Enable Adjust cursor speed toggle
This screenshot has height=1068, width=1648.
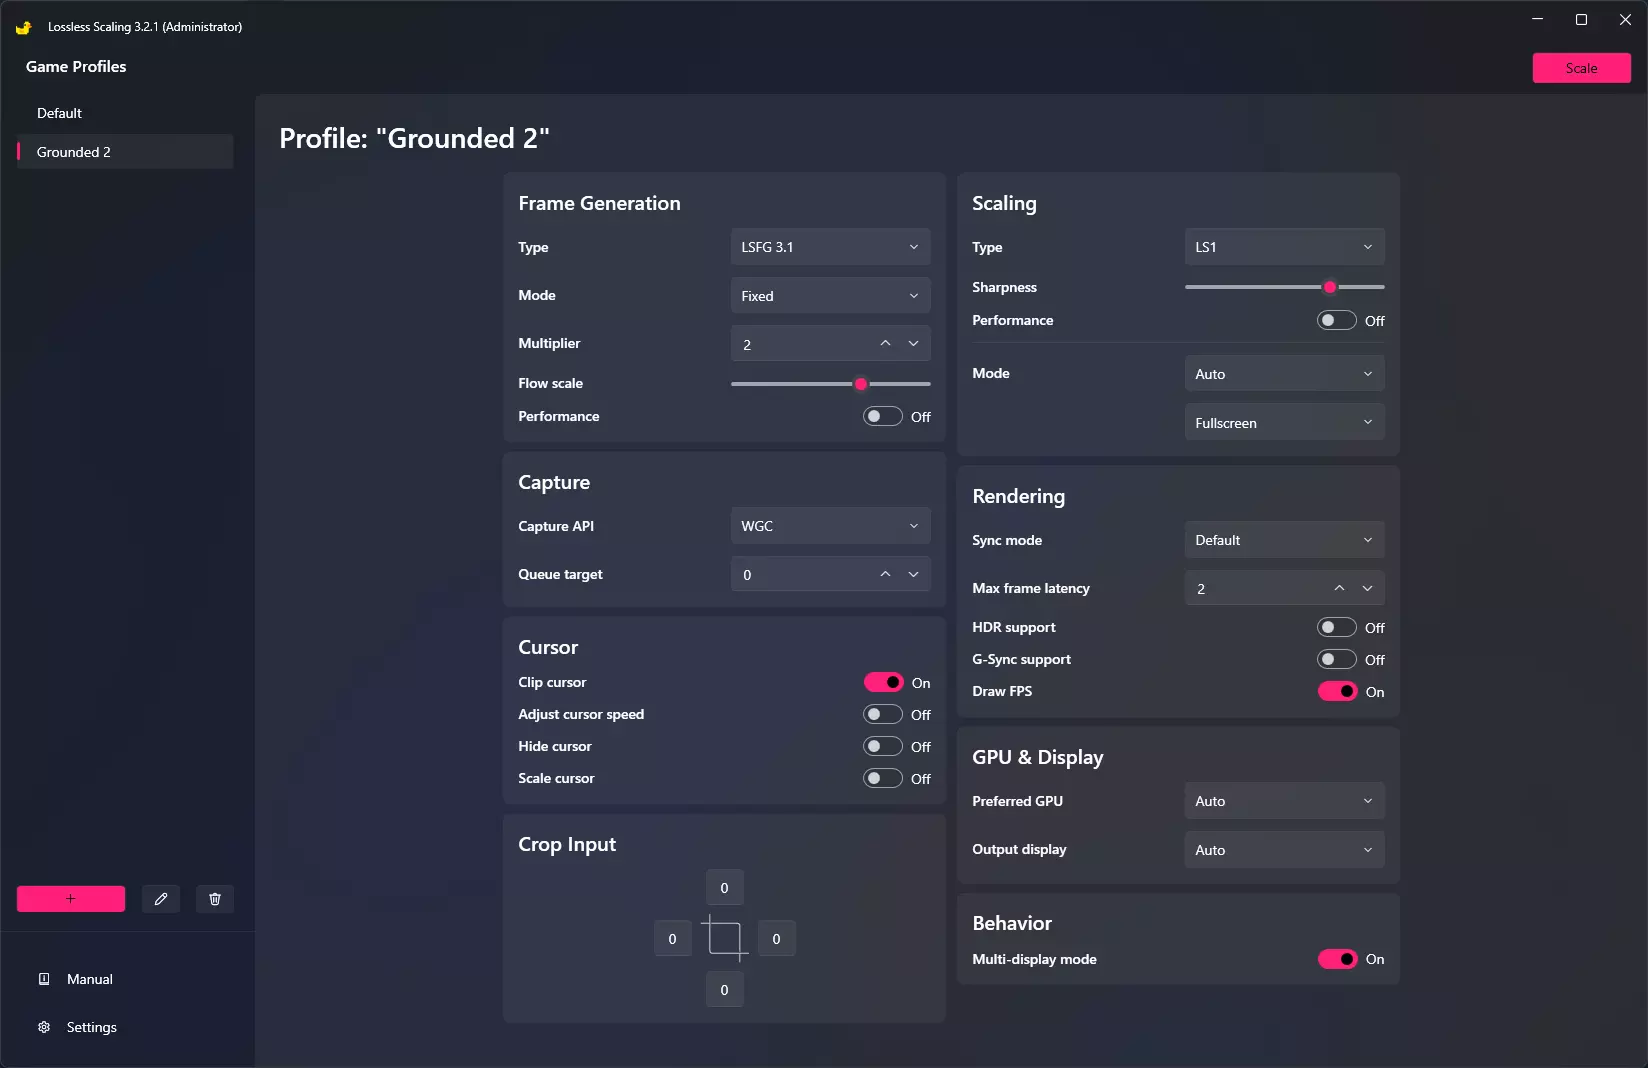point(883,714)
